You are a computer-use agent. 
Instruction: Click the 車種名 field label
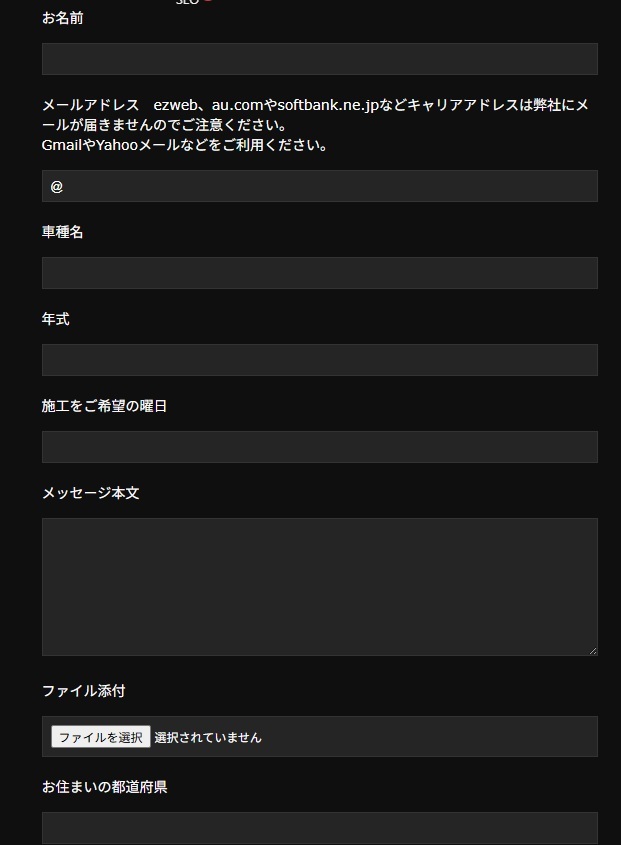click(x=63, y=232)
